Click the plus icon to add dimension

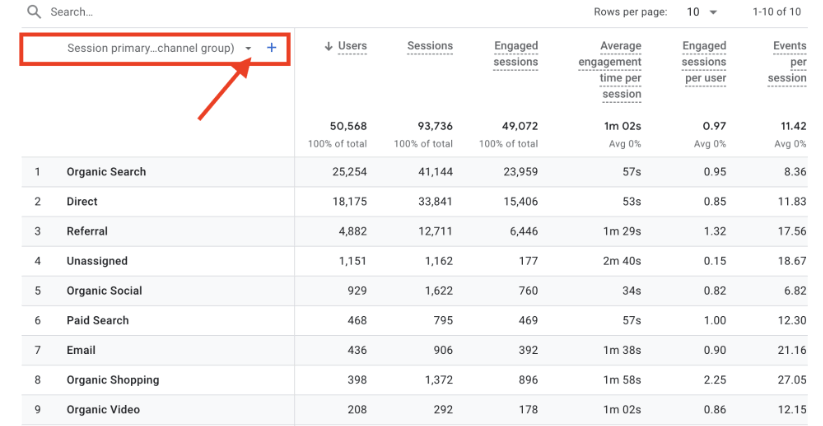pyautogui.click(x=272, y=48)
